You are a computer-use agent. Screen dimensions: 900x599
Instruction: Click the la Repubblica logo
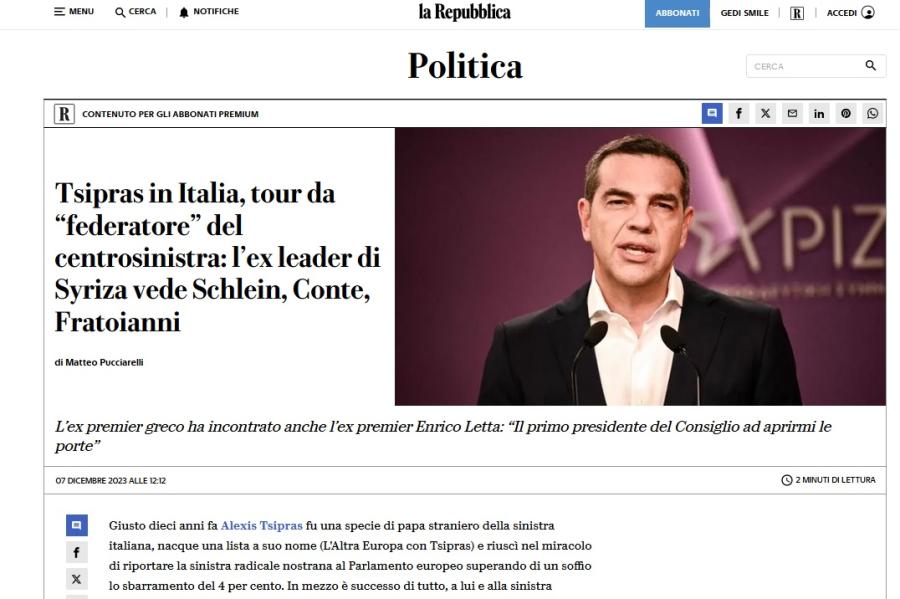(x=464, y=12)
